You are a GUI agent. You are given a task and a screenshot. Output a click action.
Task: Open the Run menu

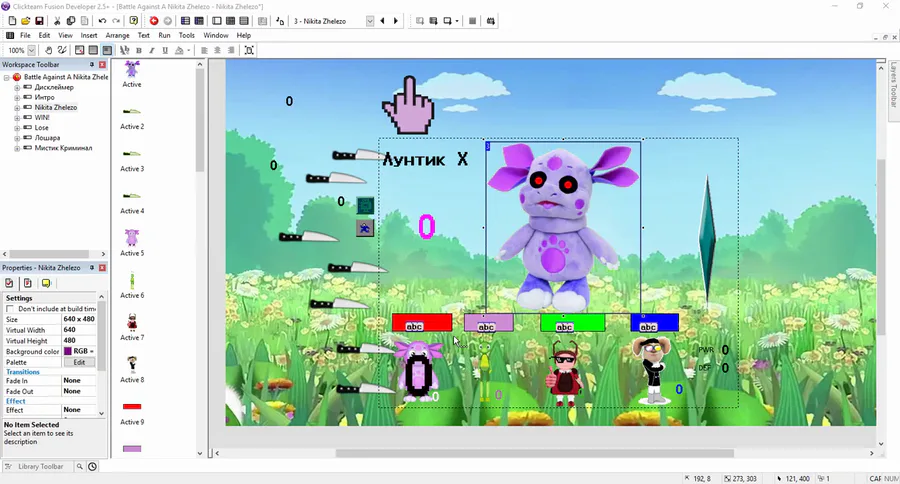tap(164, 35)
